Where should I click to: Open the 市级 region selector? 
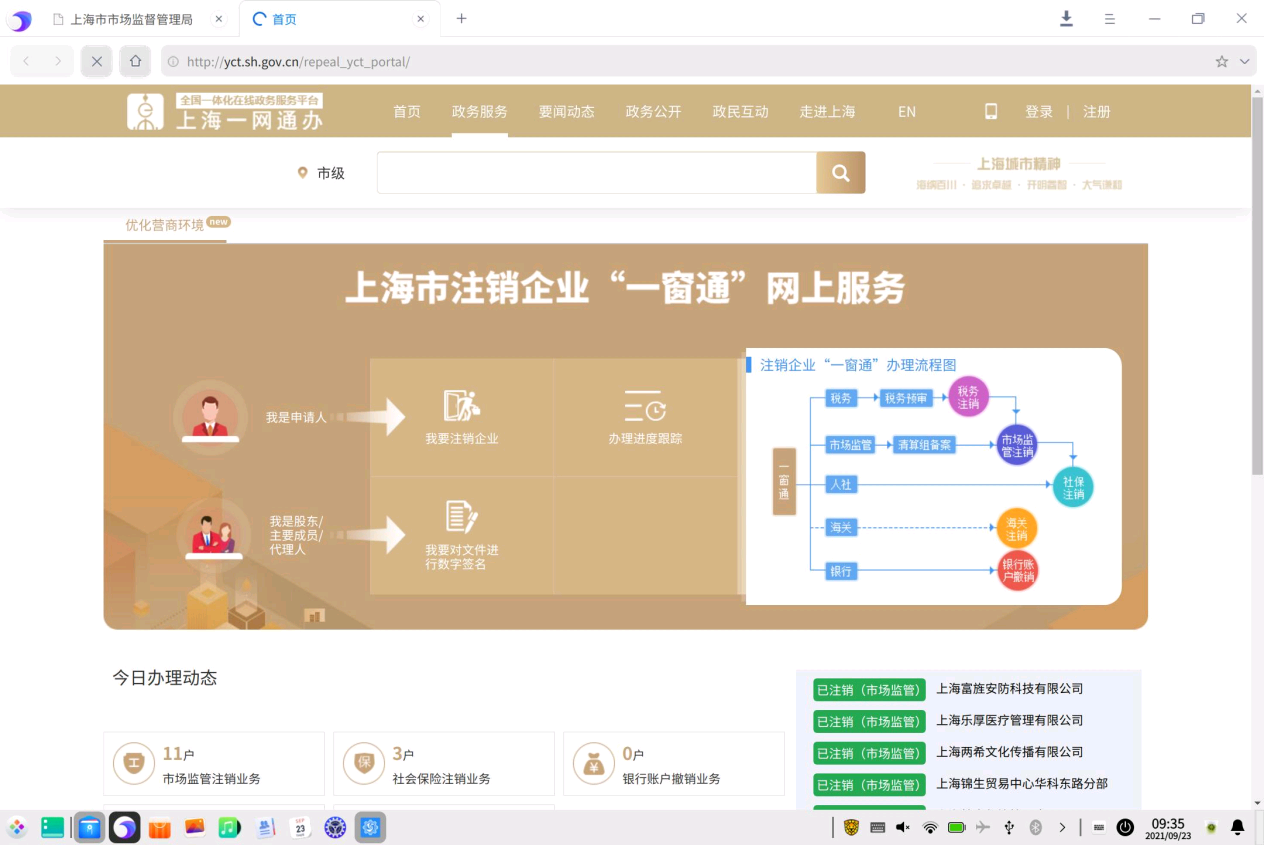[x=321, y=173]
